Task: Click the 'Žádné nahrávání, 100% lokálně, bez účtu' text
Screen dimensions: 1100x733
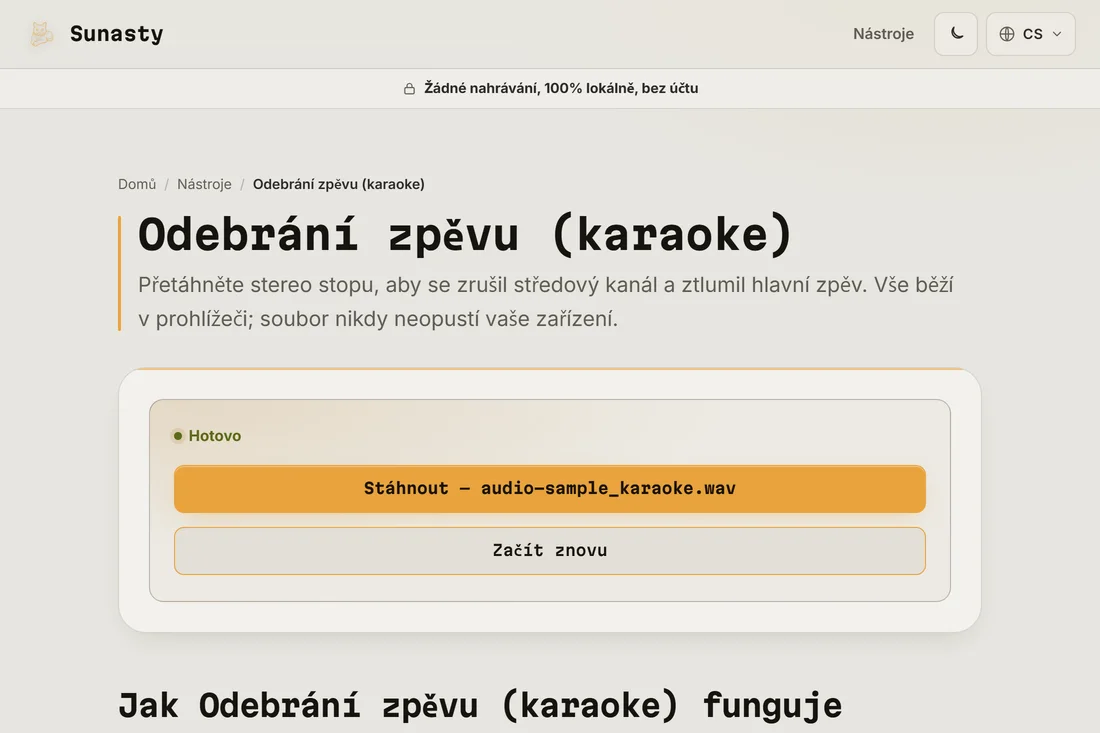Action: pos(561,88)
